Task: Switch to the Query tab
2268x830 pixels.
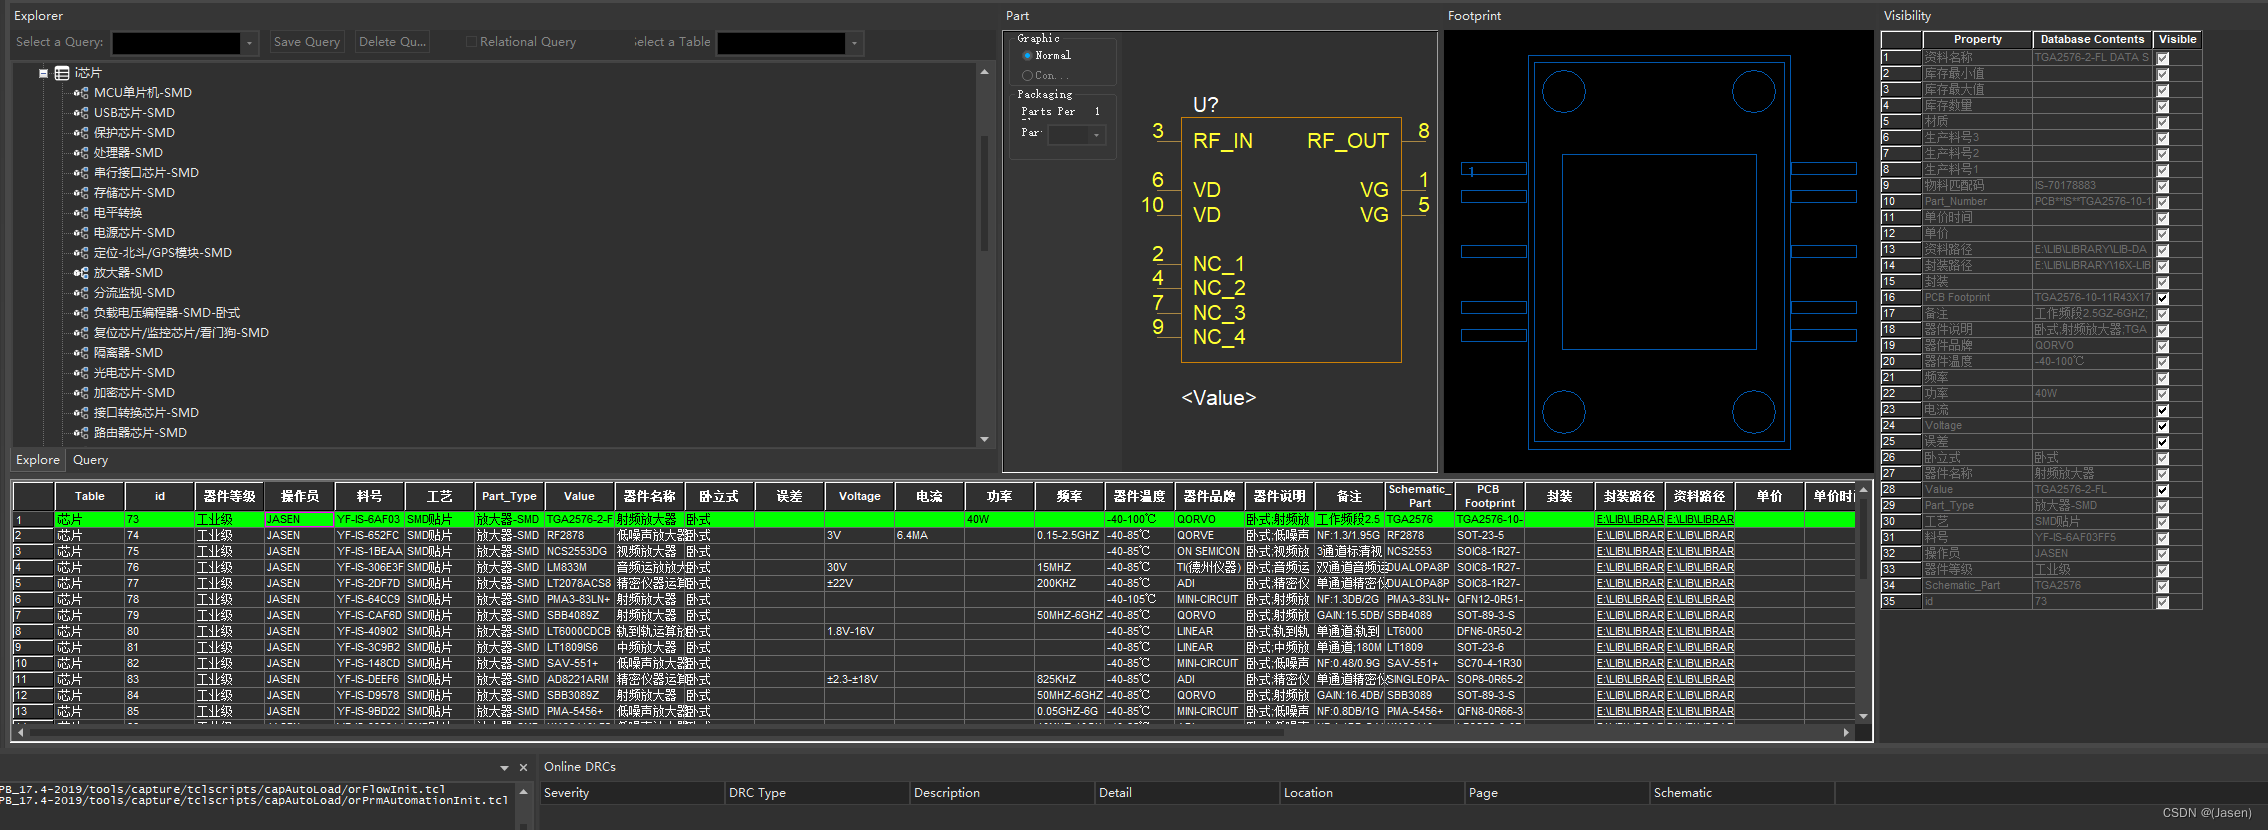Action: [90, 460]
